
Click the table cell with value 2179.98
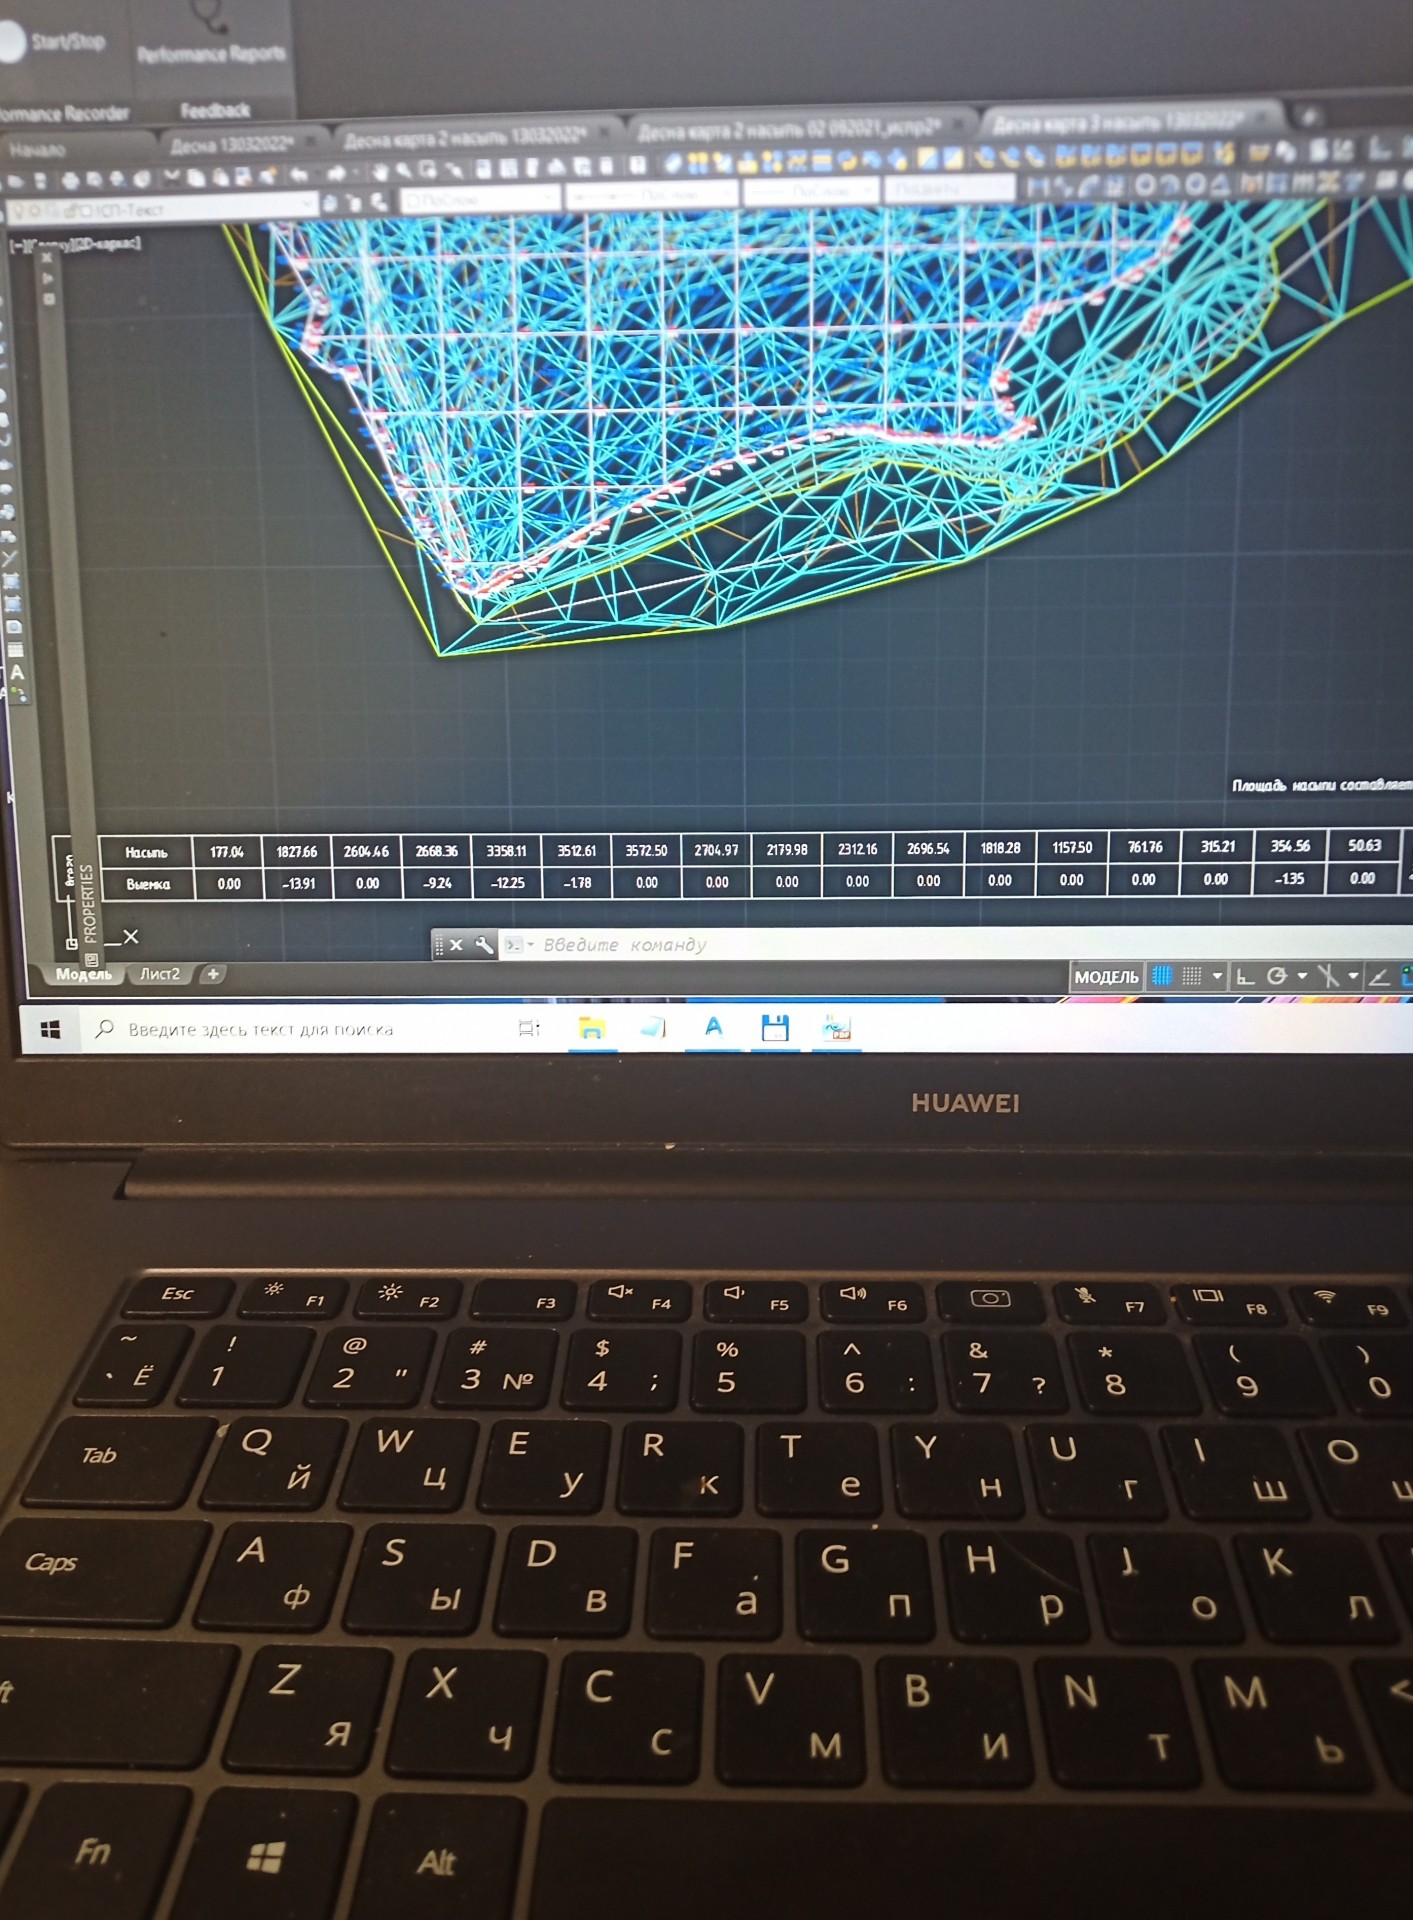click(x=787, y=850)
